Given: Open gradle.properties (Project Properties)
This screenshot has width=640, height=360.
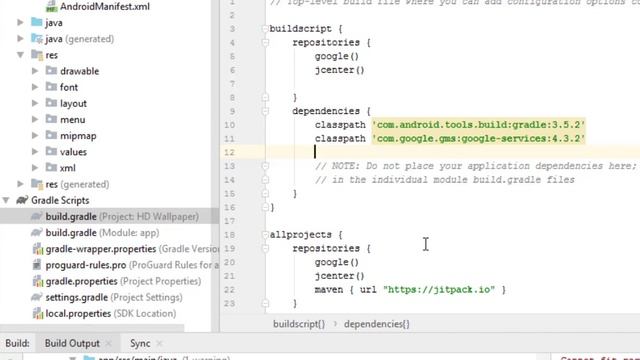Looking at the screenshot, I should (123, 281).
